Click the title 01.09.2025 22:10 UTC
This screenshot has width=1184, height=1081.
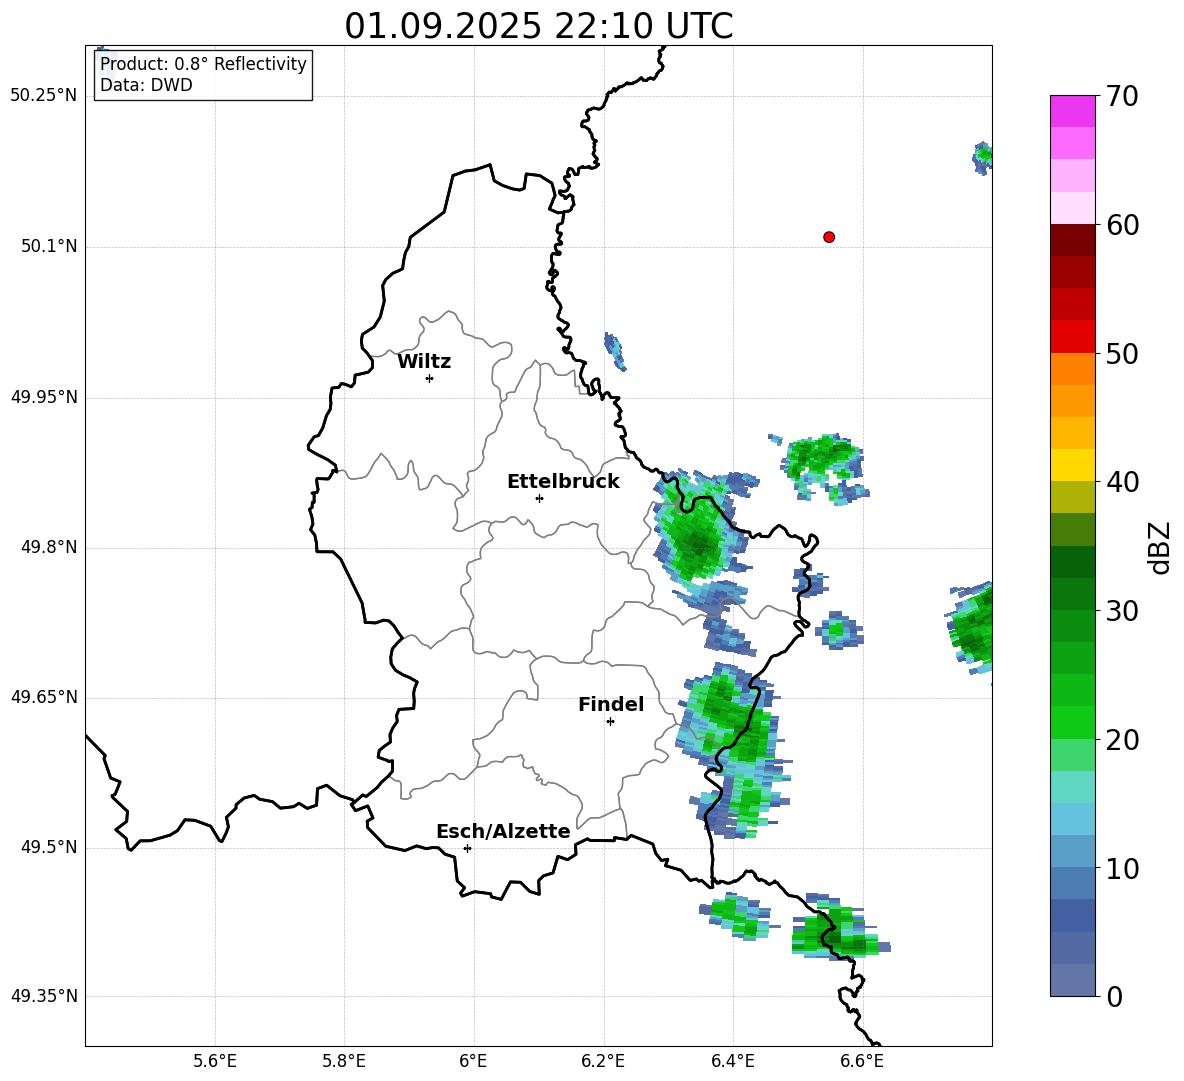tap(538, 26)
